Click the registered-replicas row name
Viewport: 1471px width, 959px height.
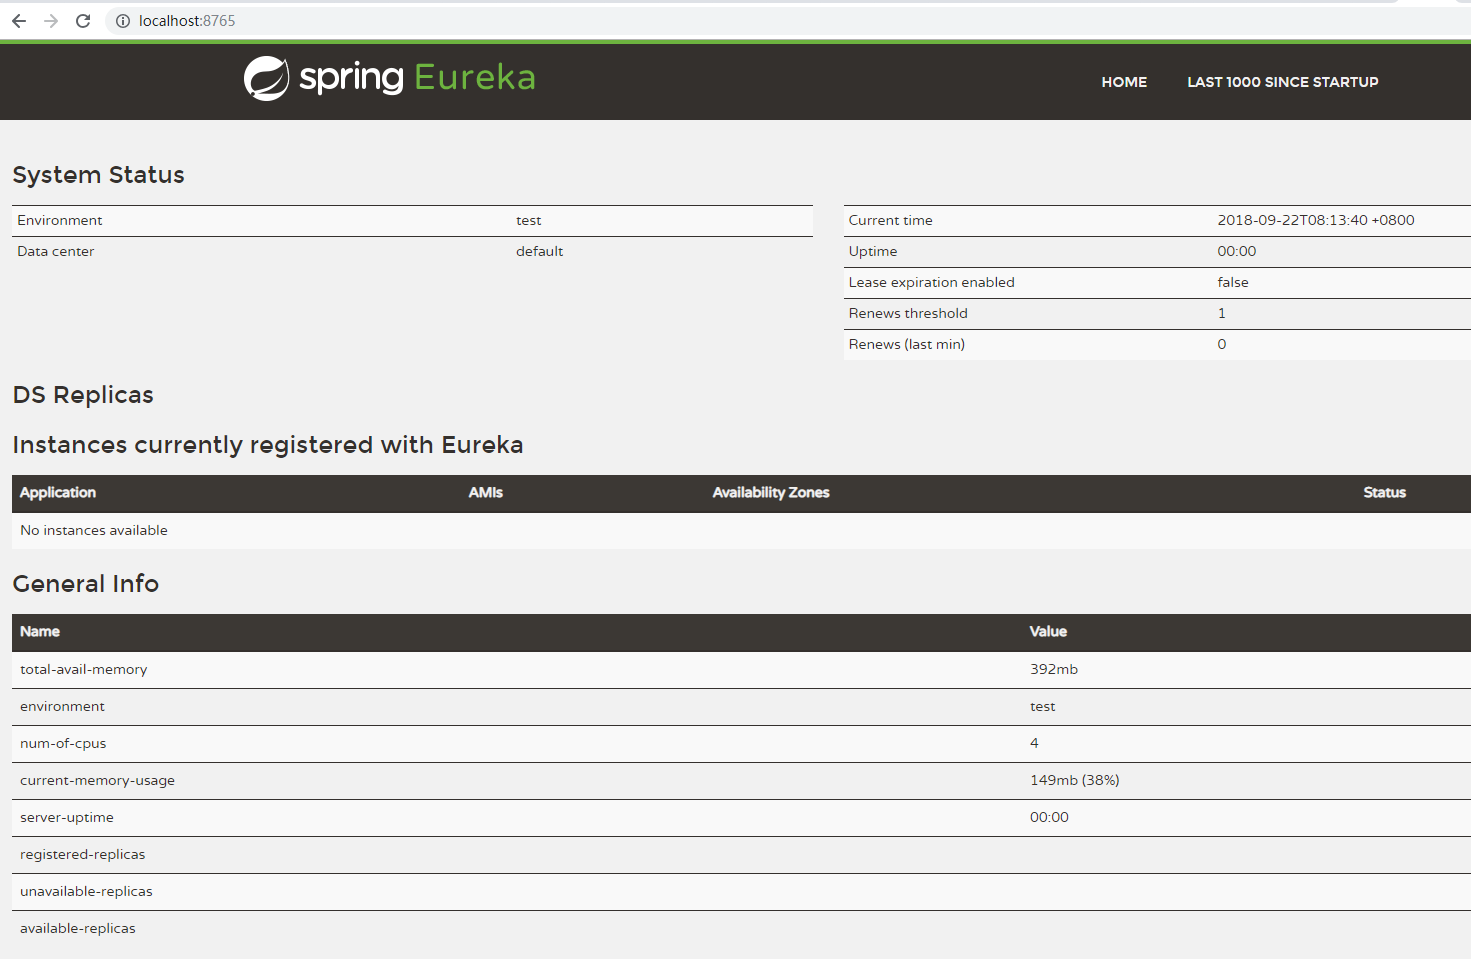coord(83,855)
